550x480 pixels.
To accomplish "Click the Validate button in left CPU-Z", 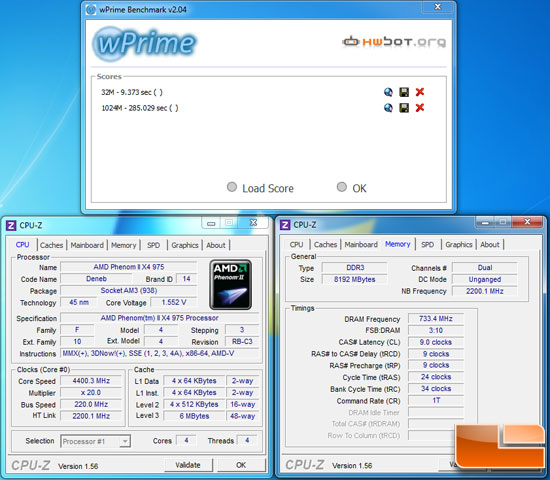I will pos(188,465).
